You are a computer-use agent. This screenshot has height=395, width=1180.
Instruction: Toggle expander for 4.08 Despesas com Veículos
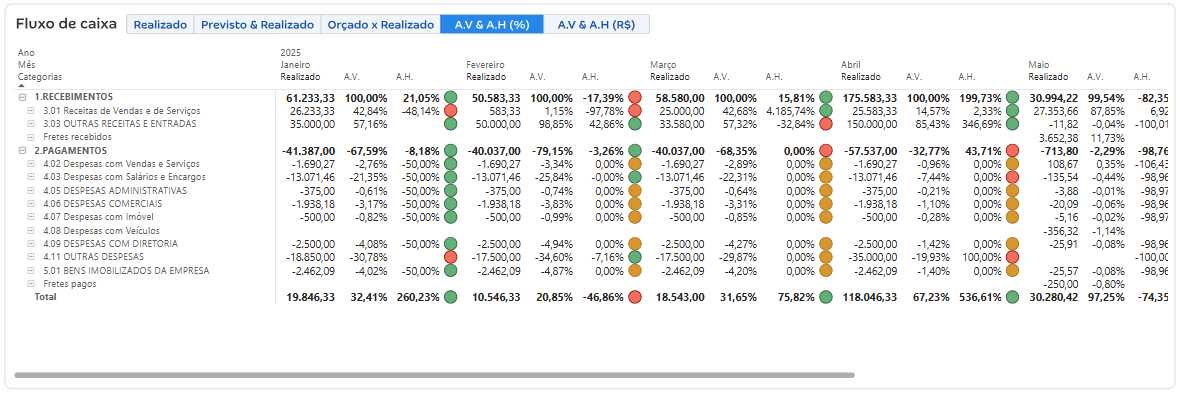click(x=31, y=230)
